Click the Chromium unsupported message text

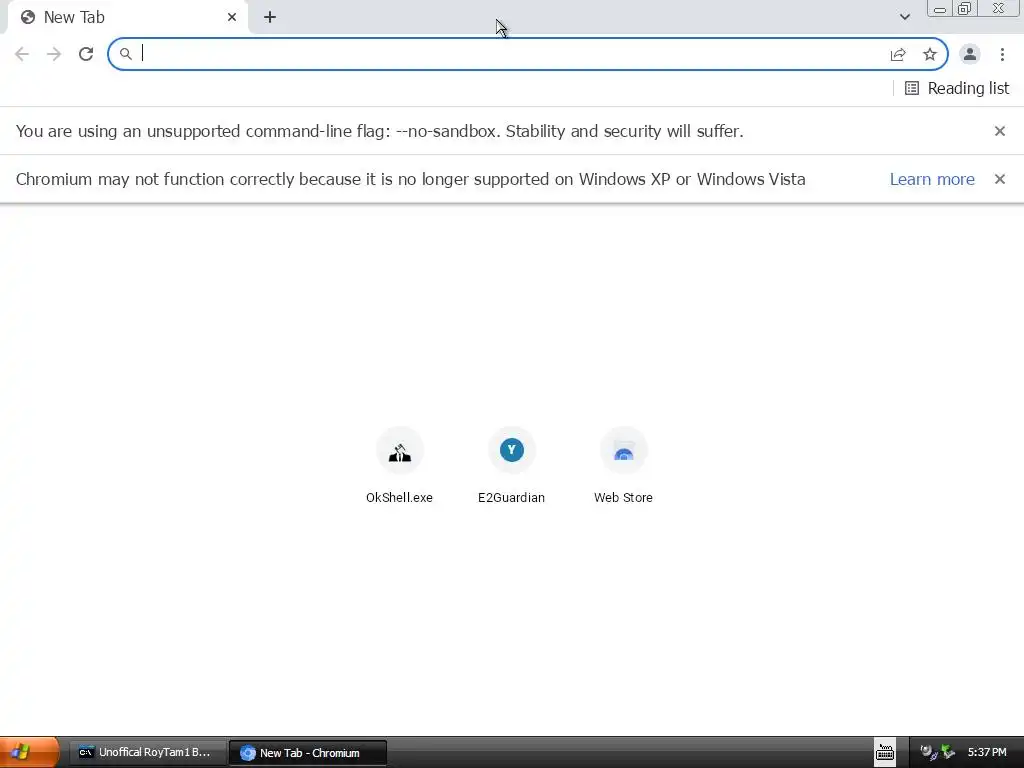(410, 179)
